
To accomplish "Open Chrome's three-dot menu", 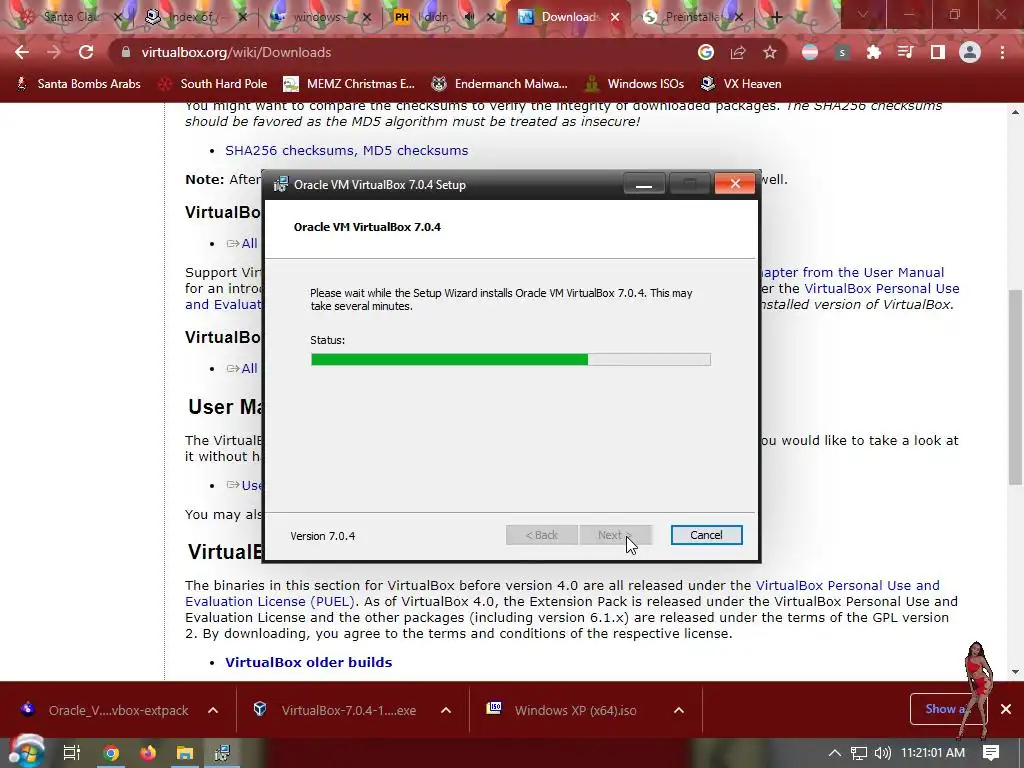I will (1002, 52).
